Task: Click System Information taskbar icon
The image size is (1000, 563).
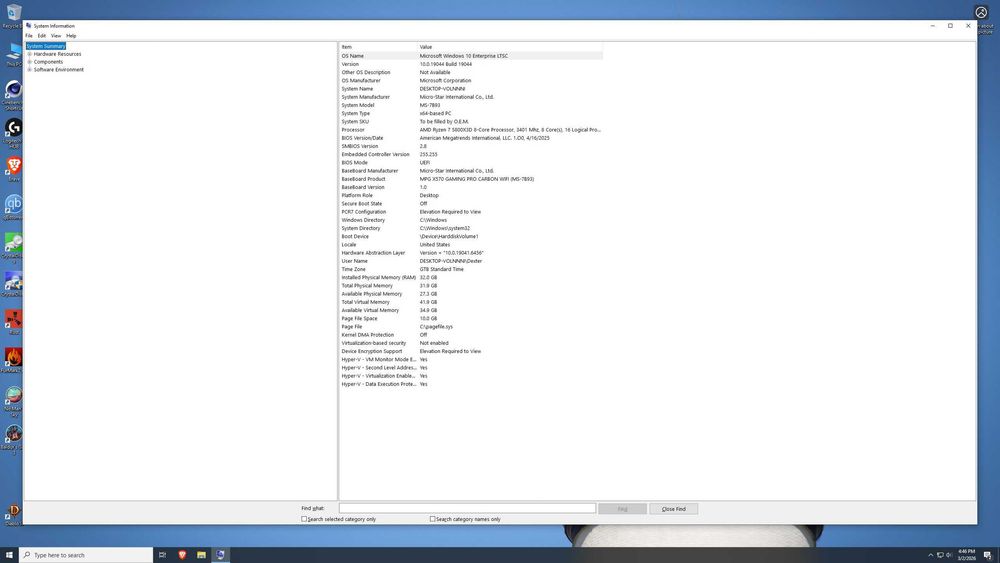Action: [221, 555]
